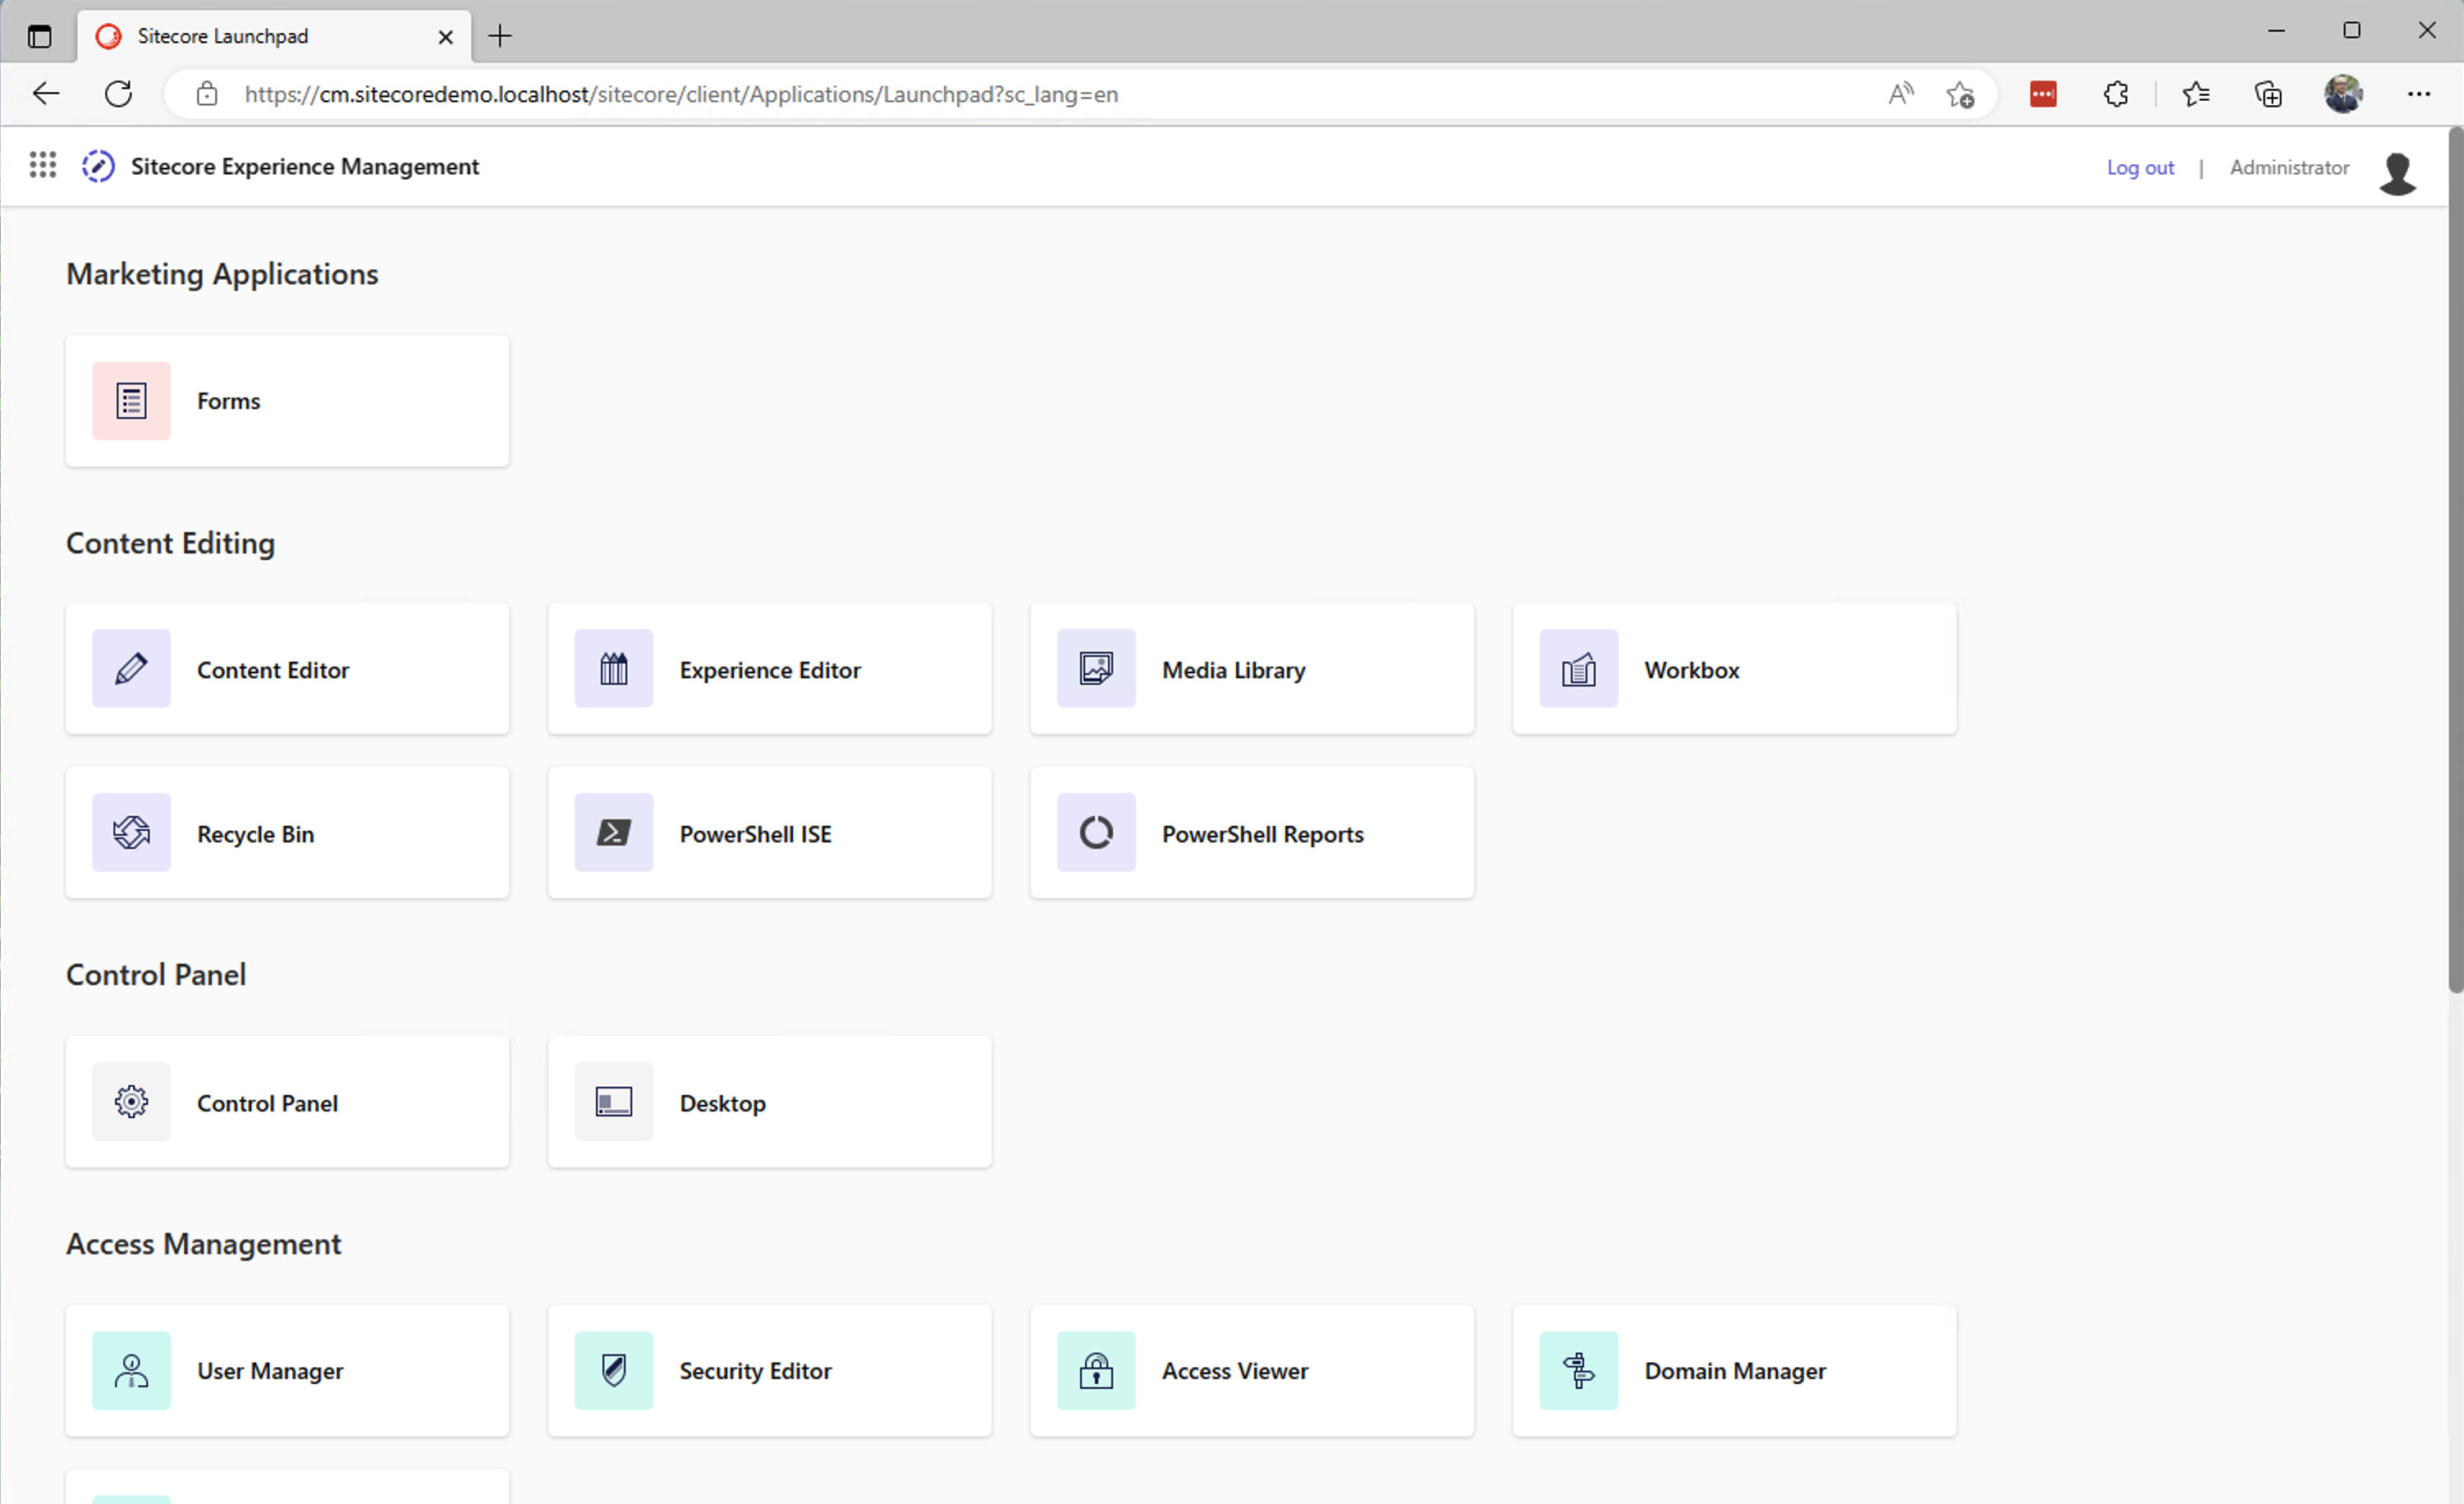The height and width of the screenshot is (1504, 2464).
Task: Open the Recycle Bin label
Action: (255, 834)
